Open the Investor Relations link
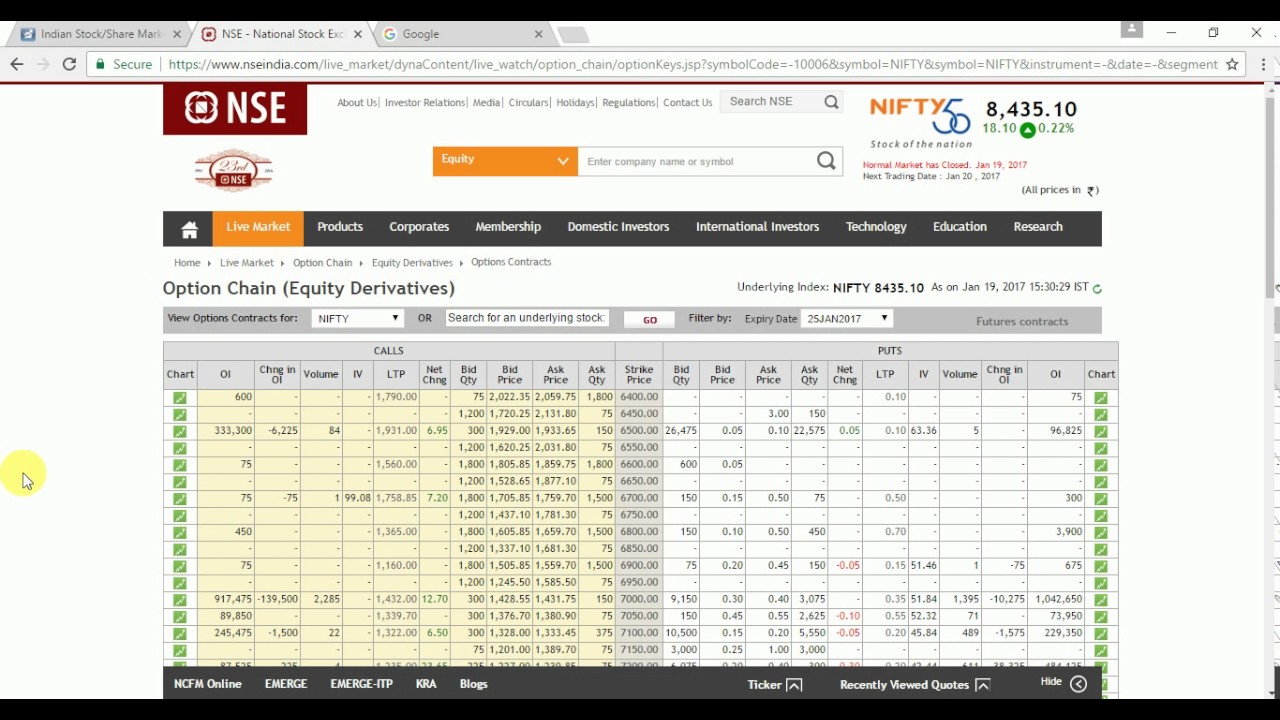Viewport: 1280px width, 720px height. [x=425, y=102]
